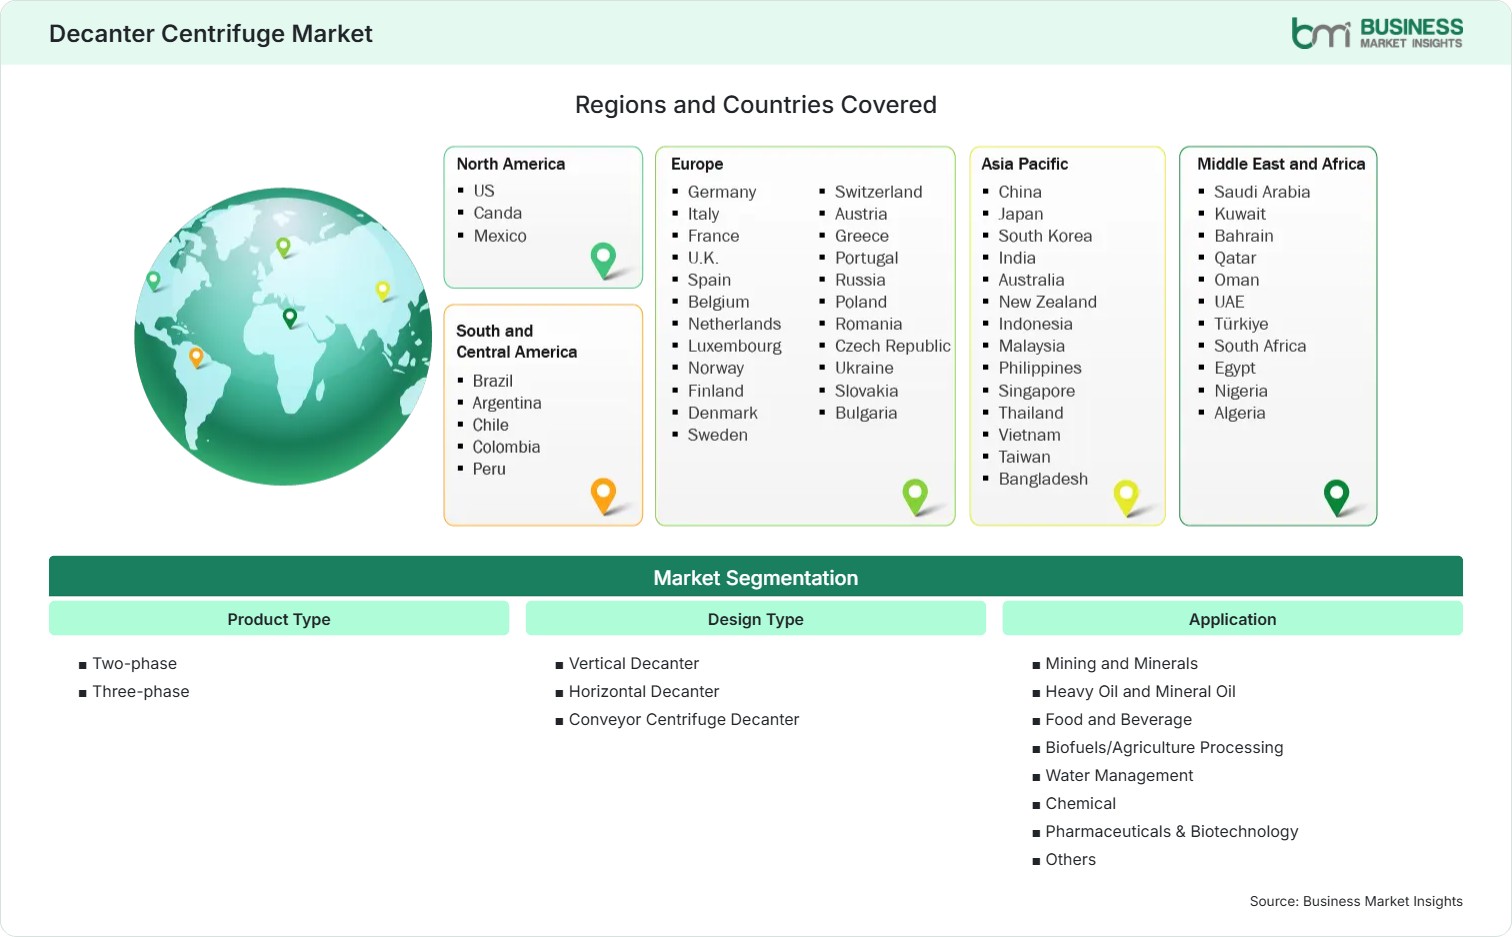Click the Business Market Insights logo
This screenshot has height=937, width=1512.
pos(1377,33)
